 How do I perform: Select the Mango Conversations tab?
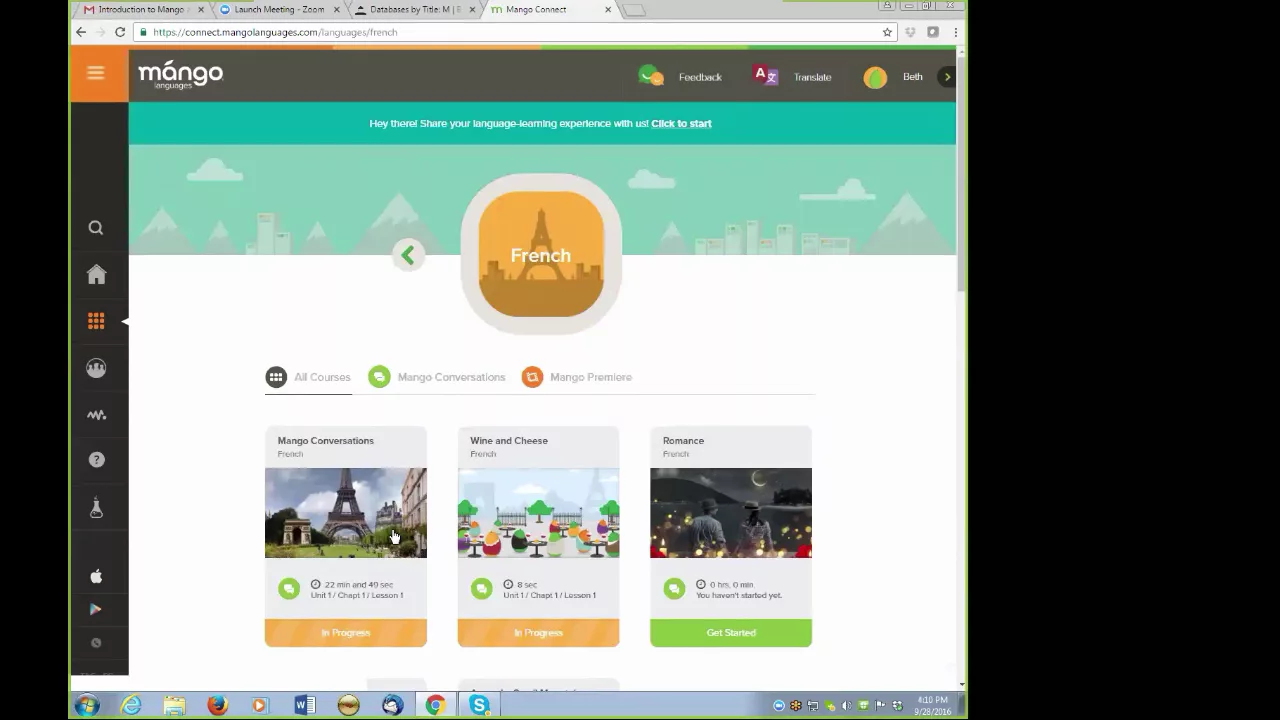(437, 377)
